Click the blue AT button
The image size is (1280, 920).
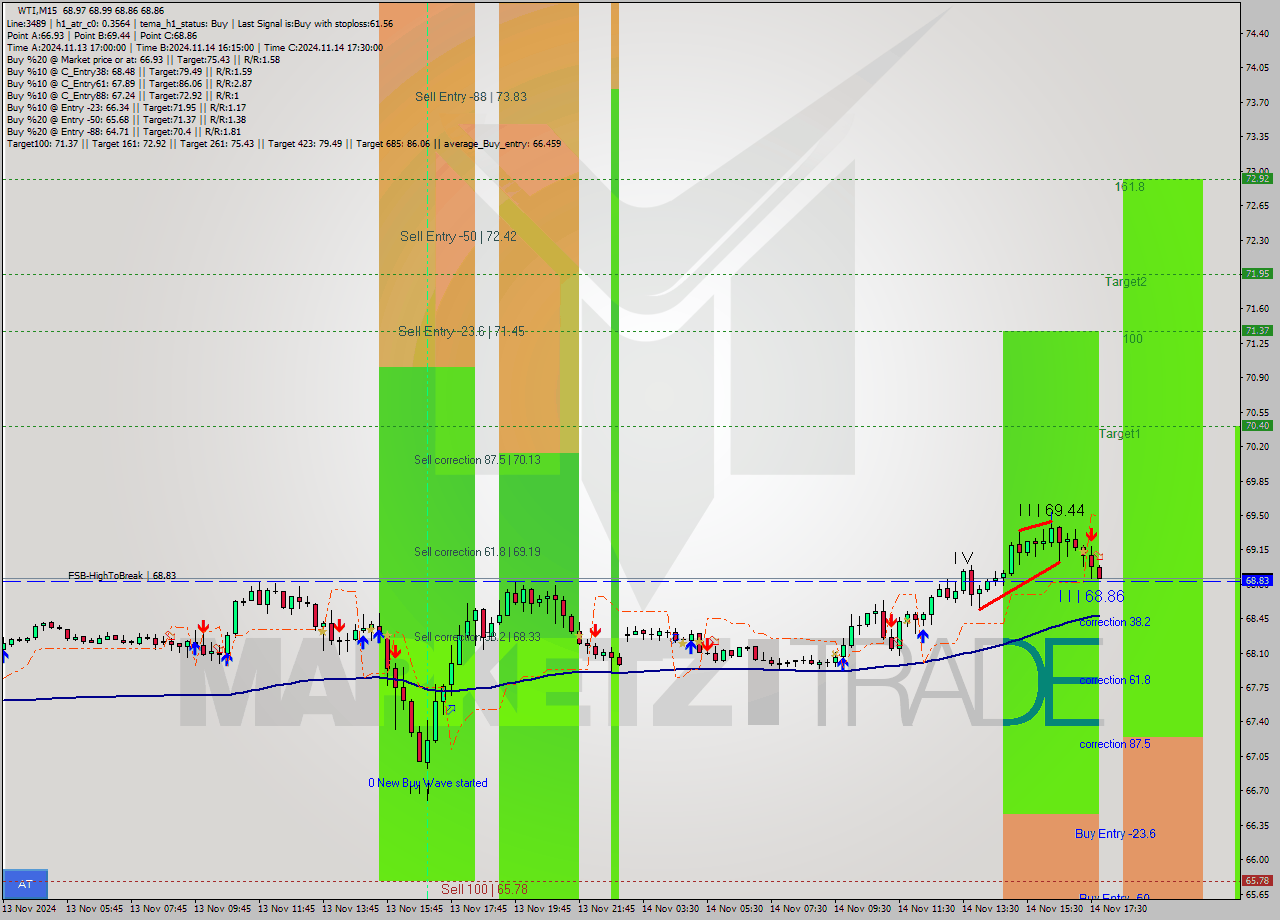(25, 884)
